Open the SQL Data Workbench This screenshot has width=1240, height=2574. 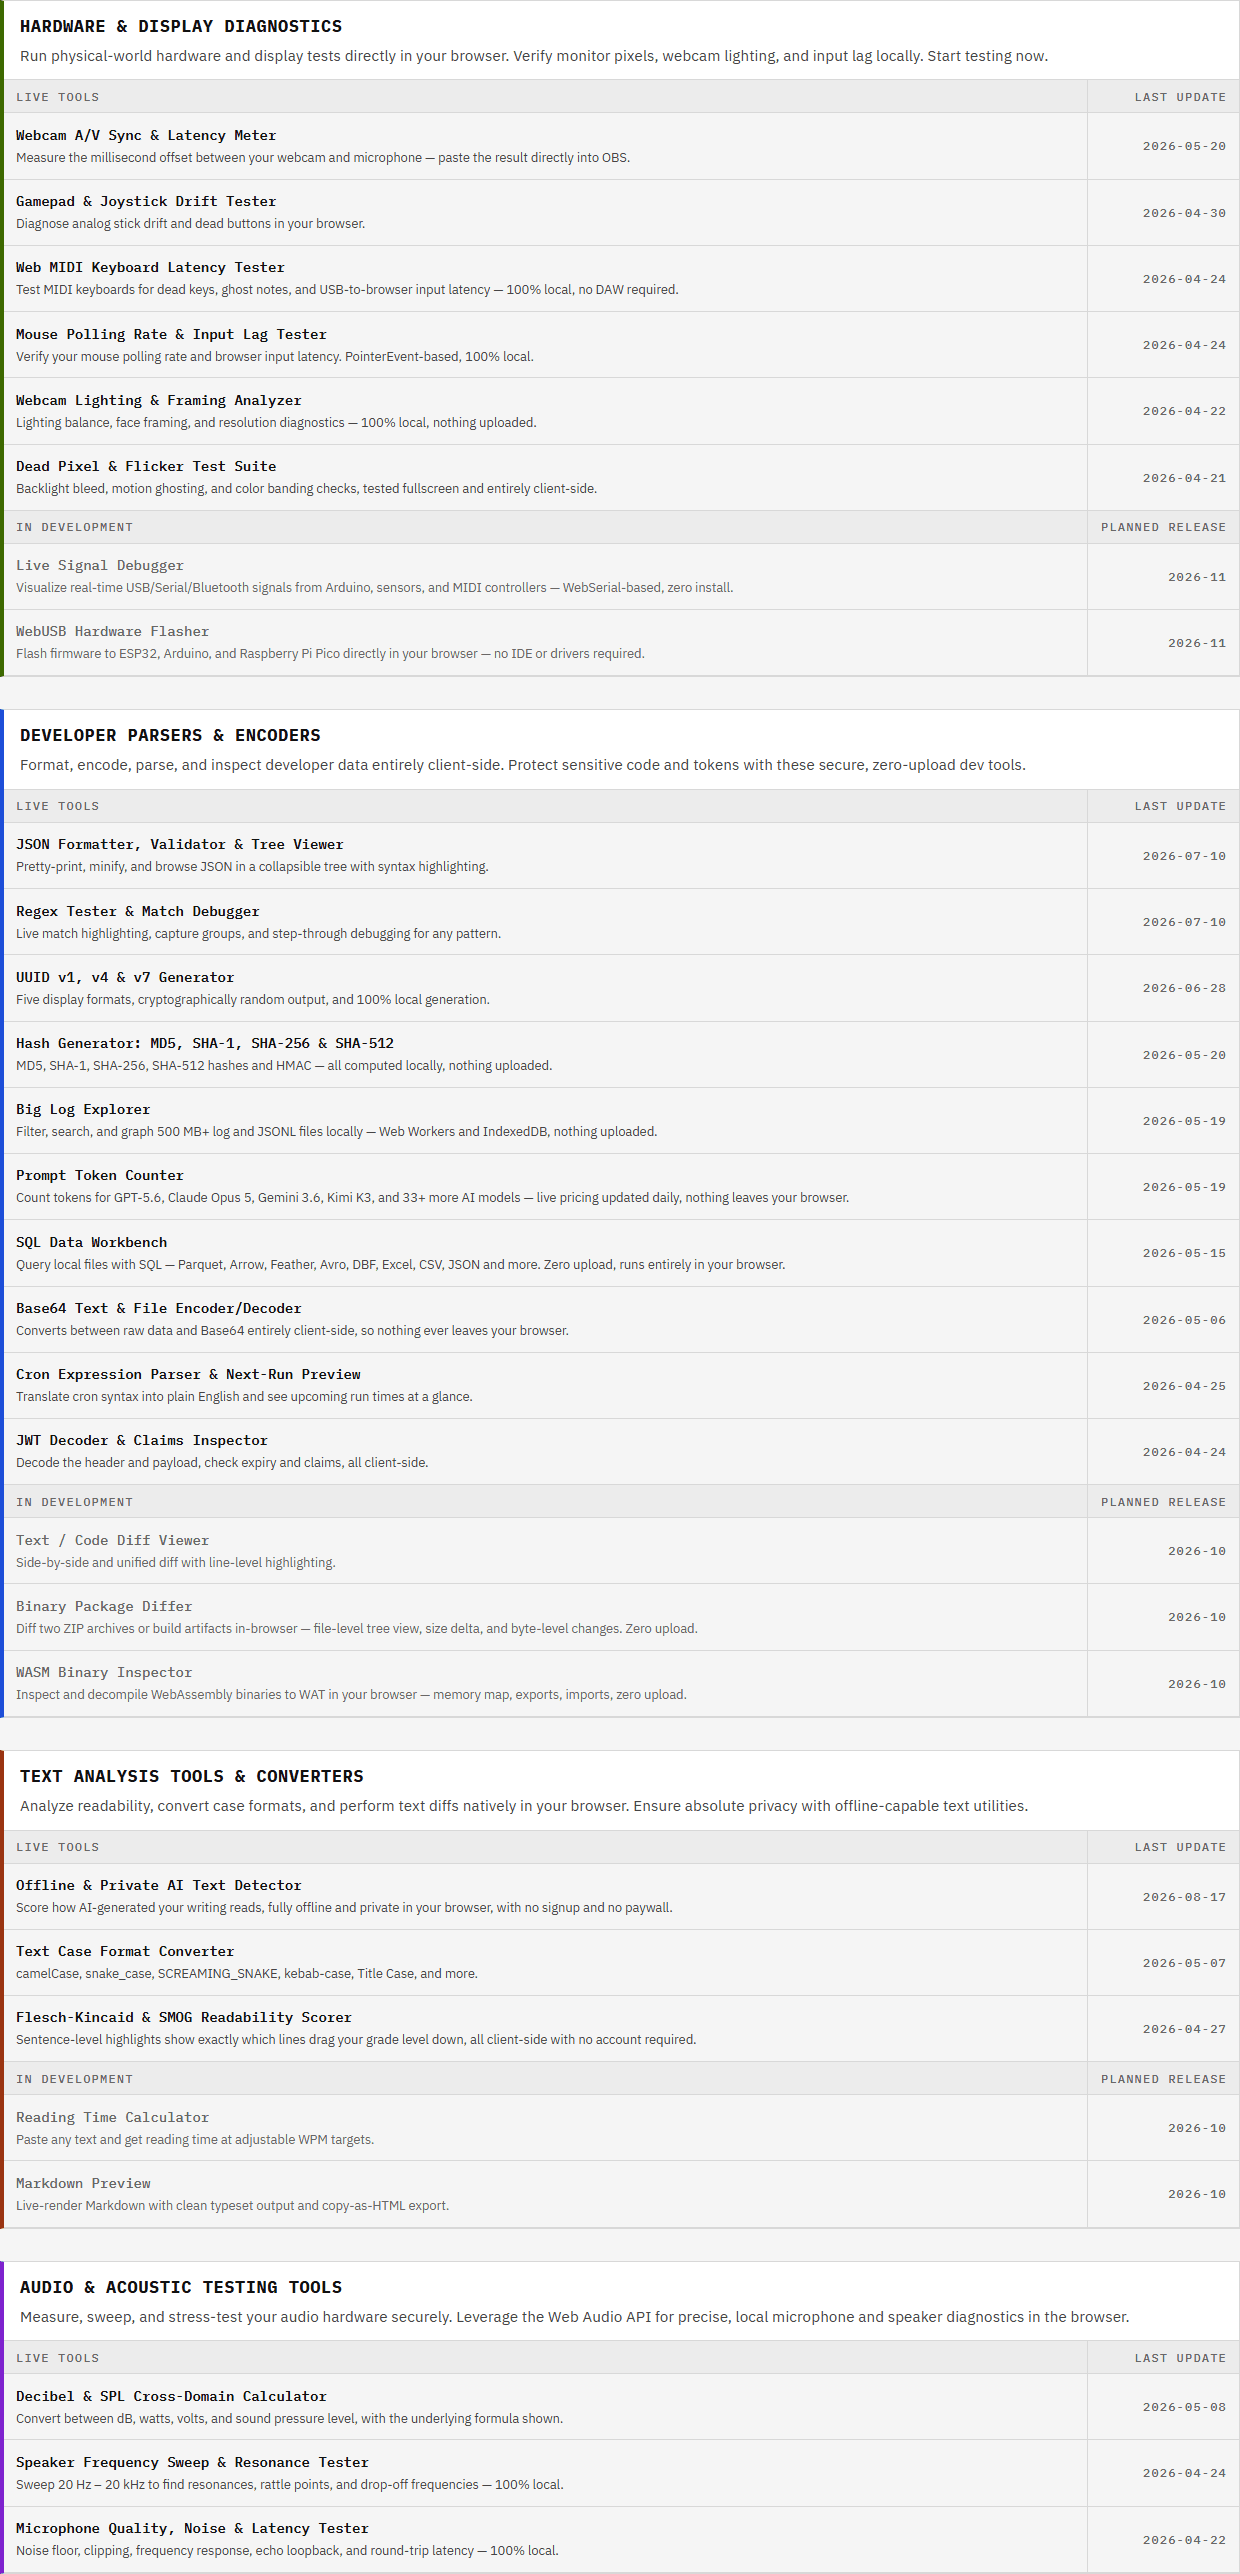click(91, 1243)
